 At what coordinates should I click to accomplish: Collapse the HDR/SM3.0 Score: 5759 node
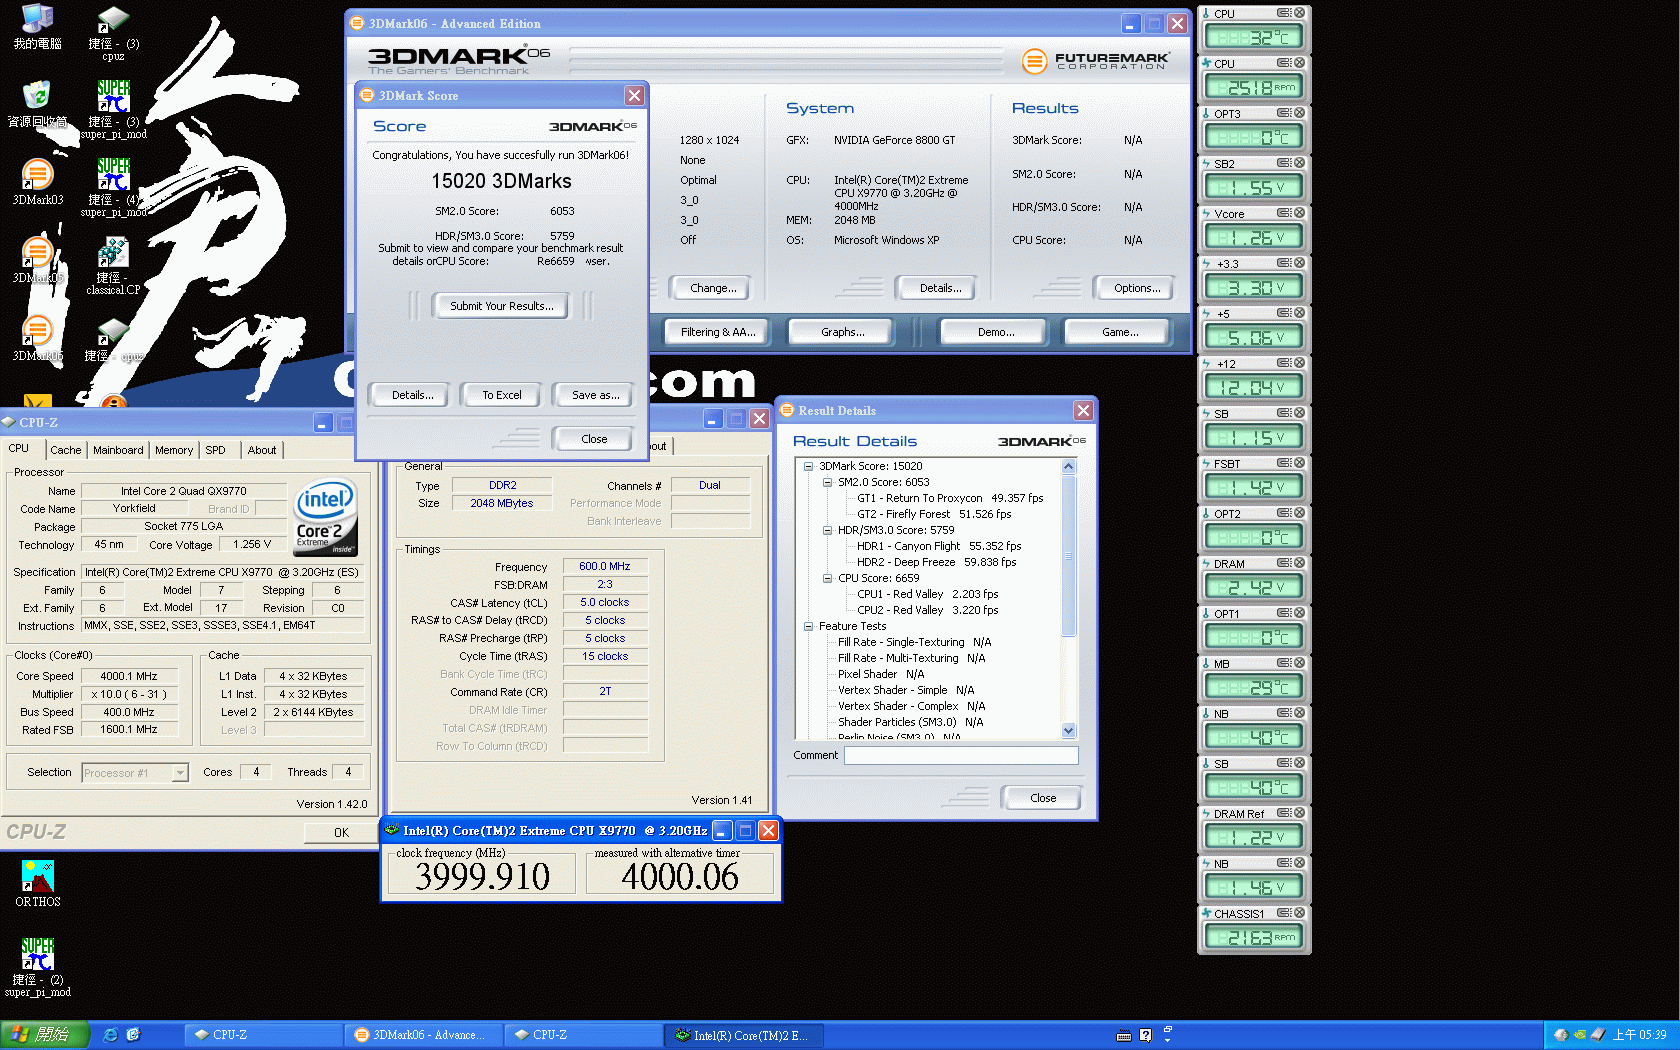pos(828,530)
